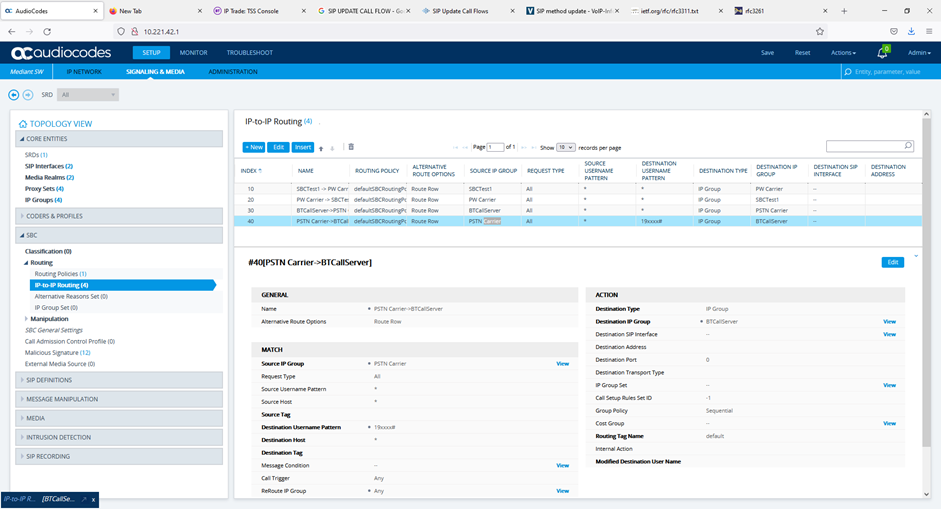Click the AudioCodes logo
Image resolution: width=941 pixels, height=509 pixels.
coord(61,53)
